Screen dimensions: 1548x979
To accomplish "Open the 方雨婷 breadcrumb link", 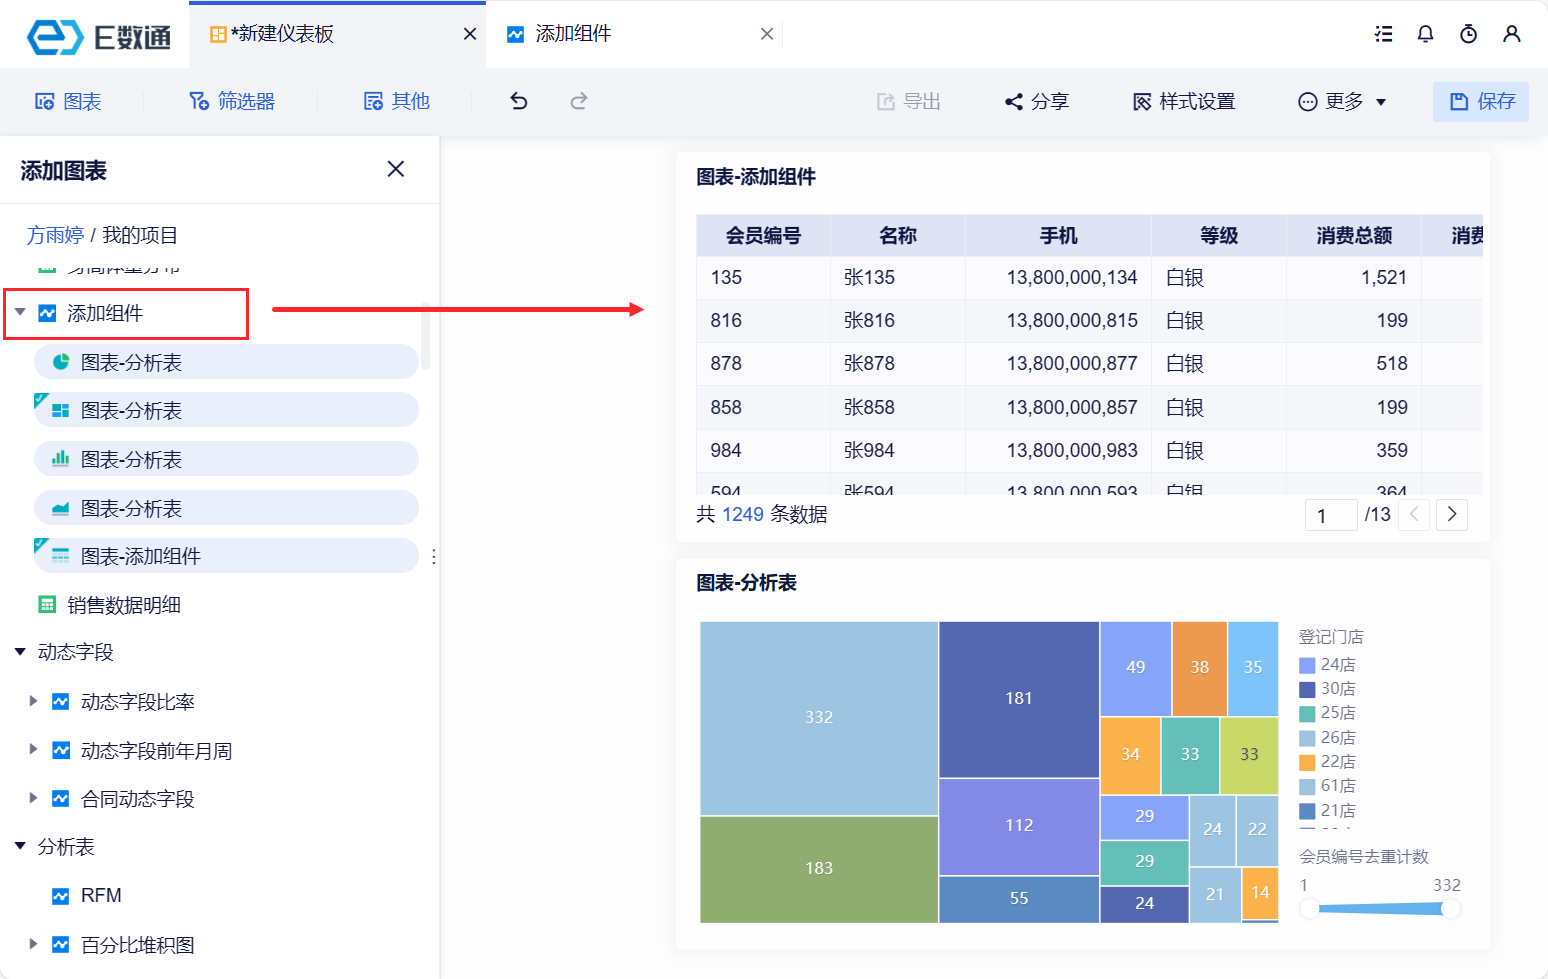I will click(x=55, y=235).
